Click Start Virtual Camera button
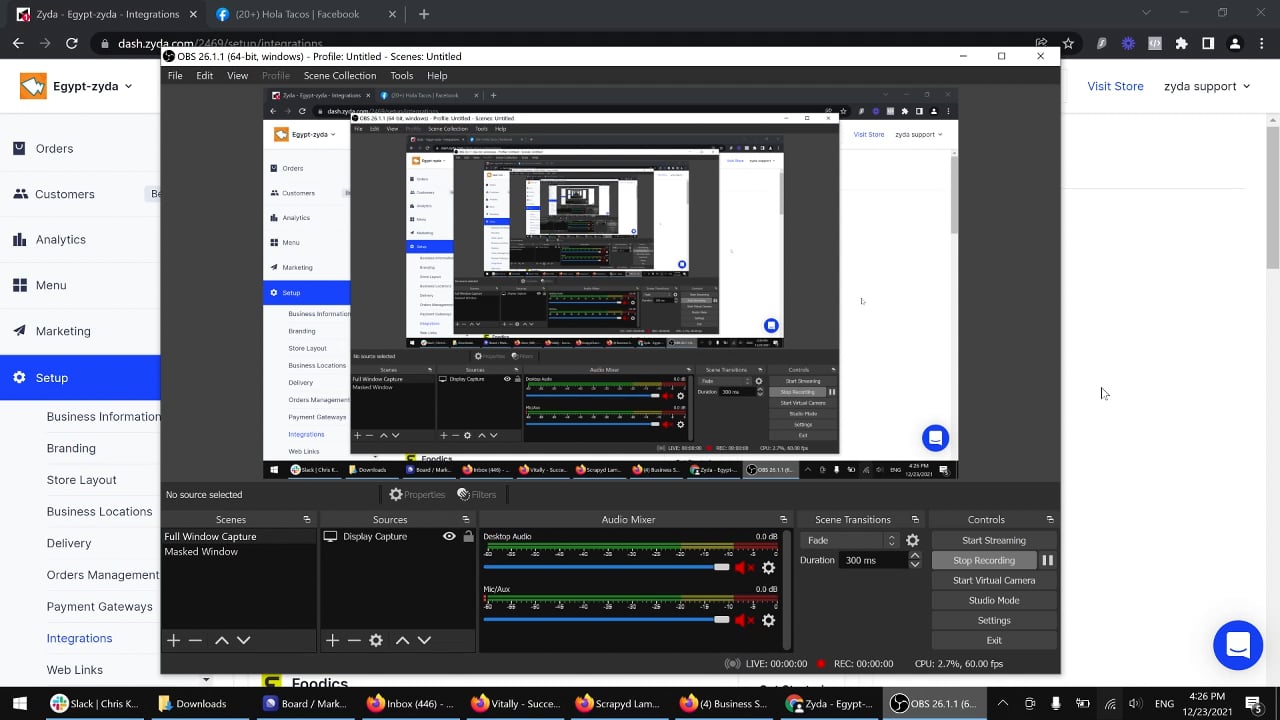This screenshot has height=720, width=1280. point(994,580)
